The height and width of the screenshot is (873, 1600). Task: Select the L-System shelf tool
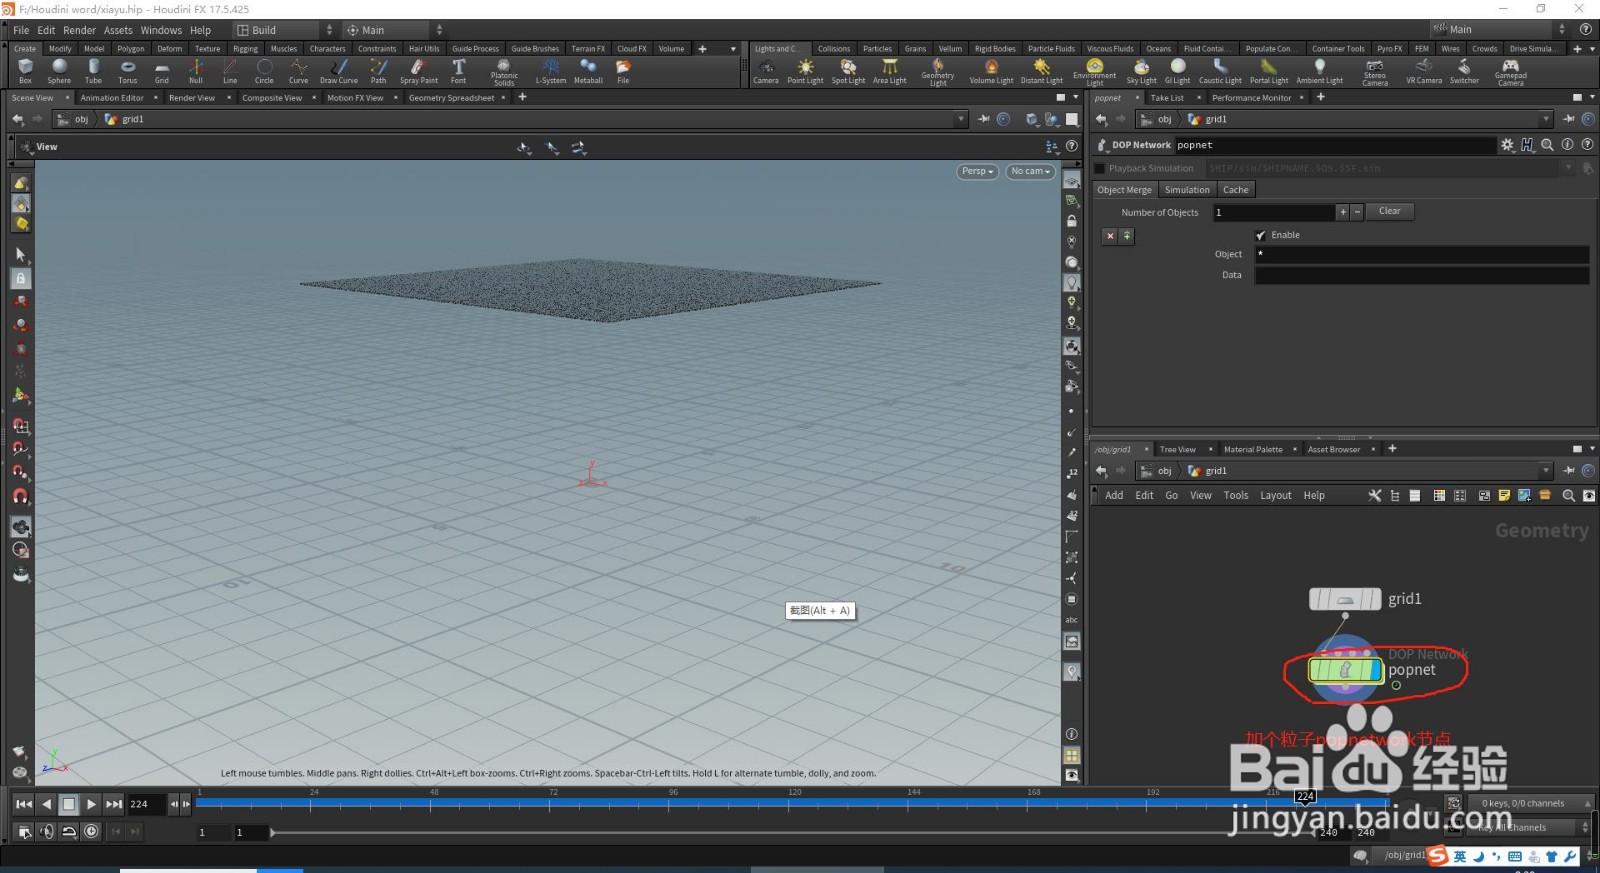click(x=550, y=70)
